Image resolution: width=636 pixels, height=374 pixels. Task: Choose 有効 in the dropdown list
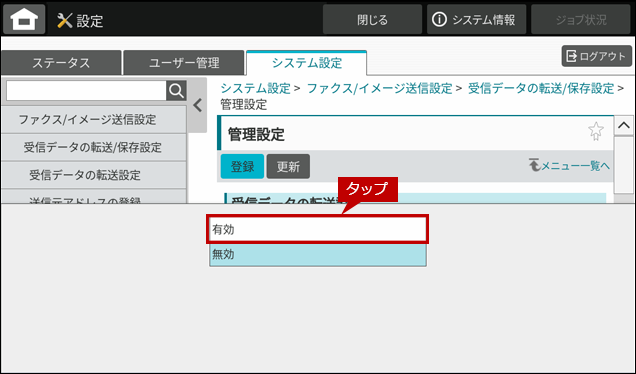[317, 229]
